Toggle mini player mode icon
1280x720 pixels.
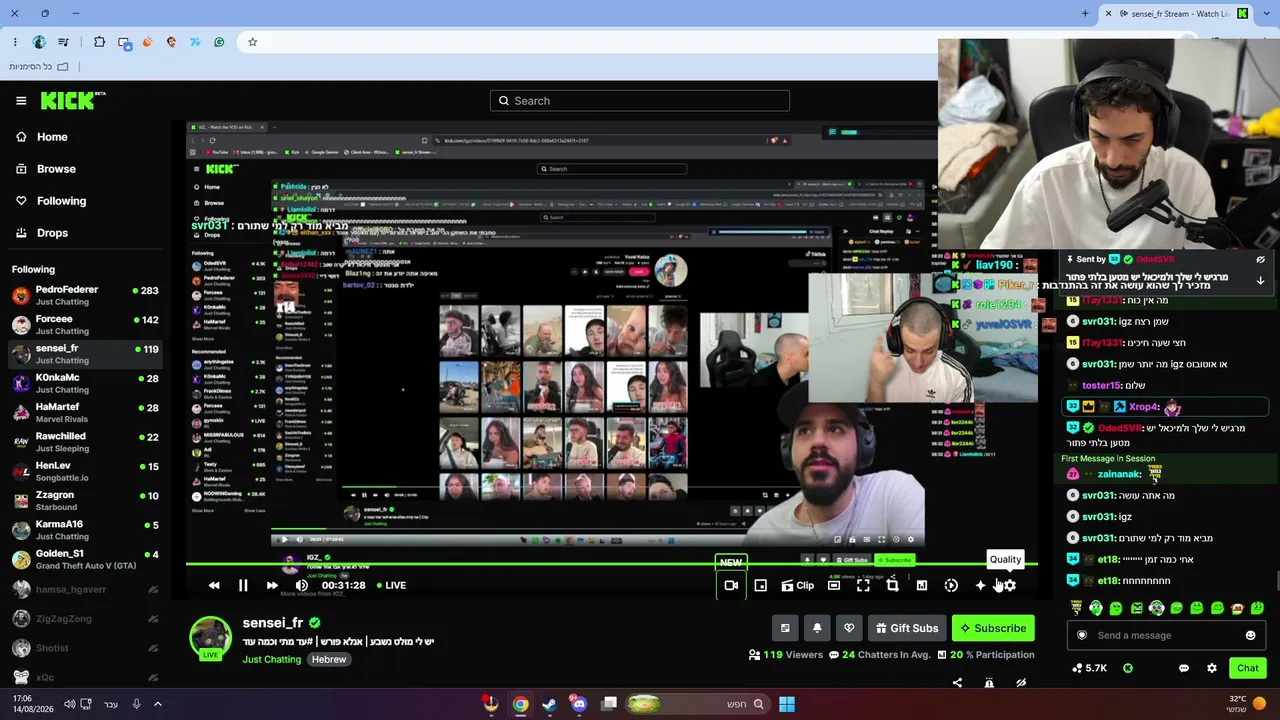coord(761,585)
